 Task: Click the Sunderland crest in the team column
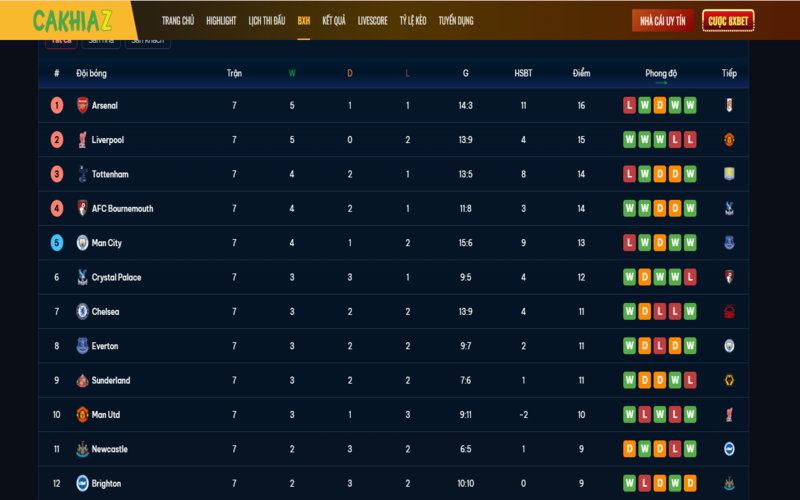(x=82, y=380)
